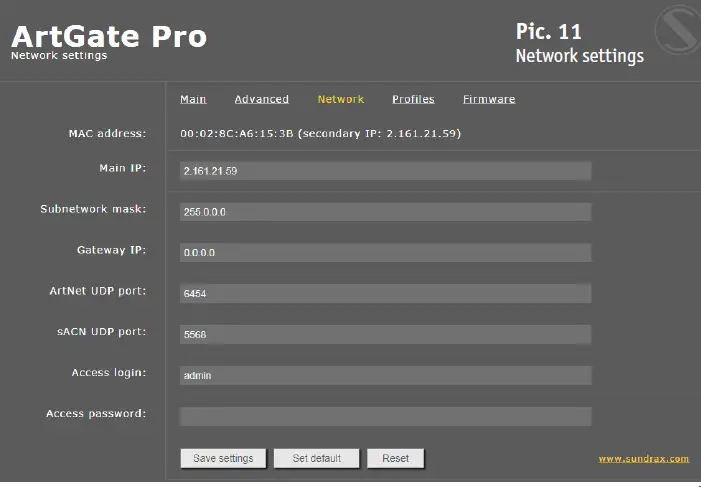701x487 pixels.
Task: Open the Main tab
Action: 193,99
